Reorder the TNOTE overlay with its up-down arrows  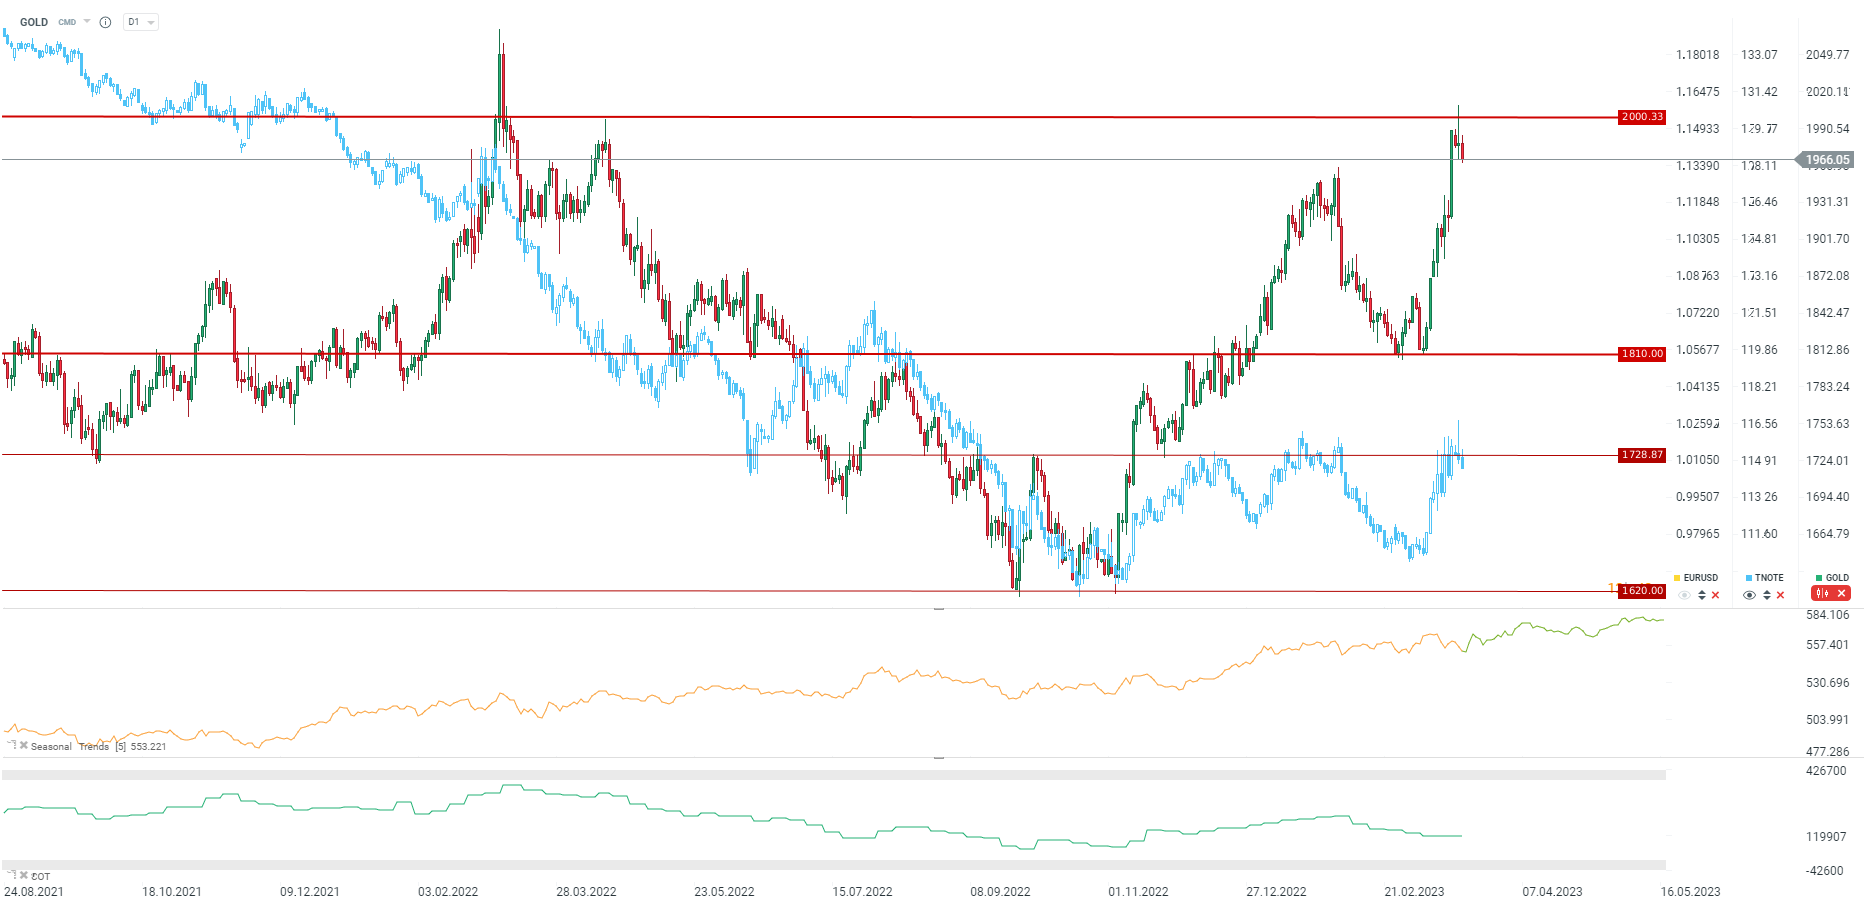tap(1766, 595)
